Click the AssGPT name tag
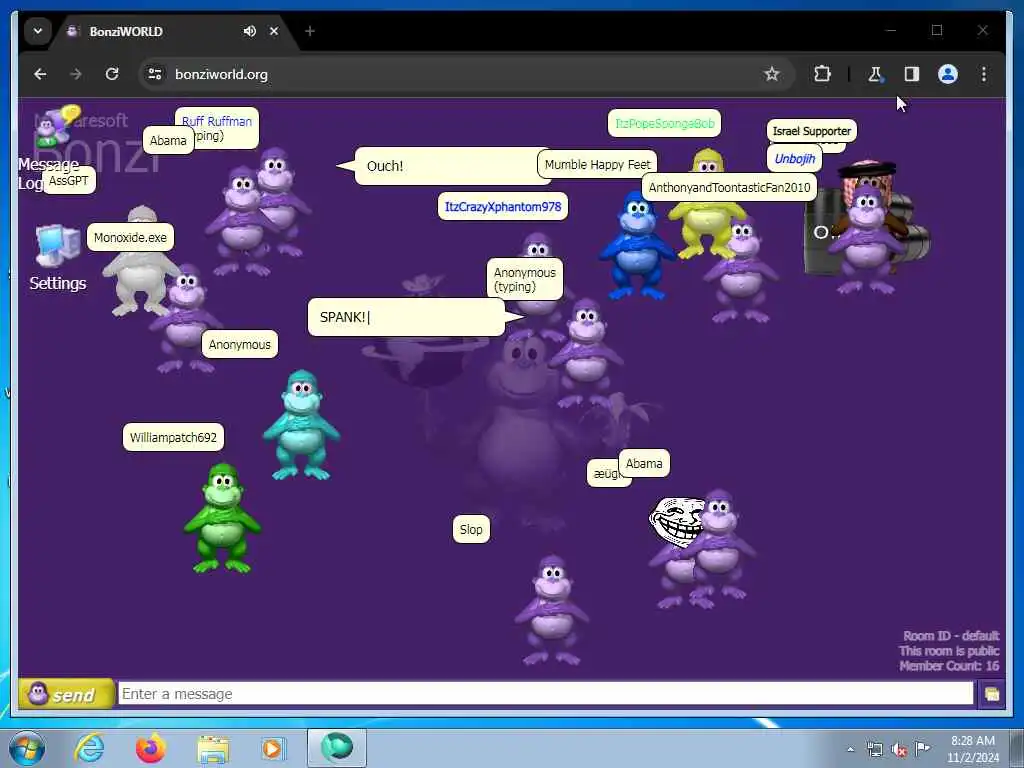Viewport: 1024px width, 768px height. 69,181
